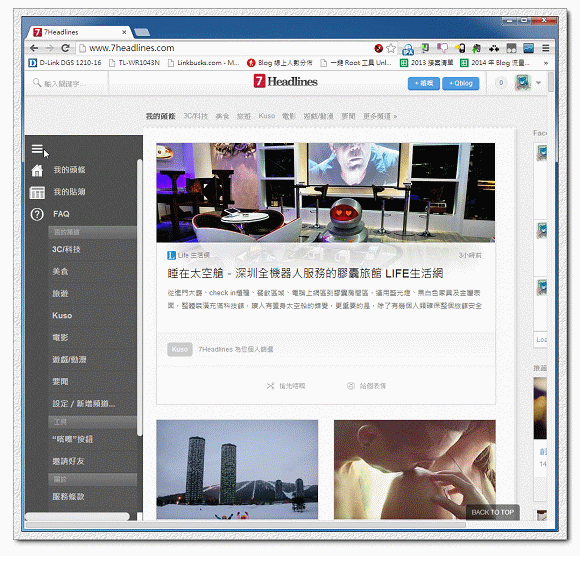The height and width of the screenshot is (566, 580).
Task: Click the browser forward arrow
Action: pyautogui.click(x=50, y=48)
